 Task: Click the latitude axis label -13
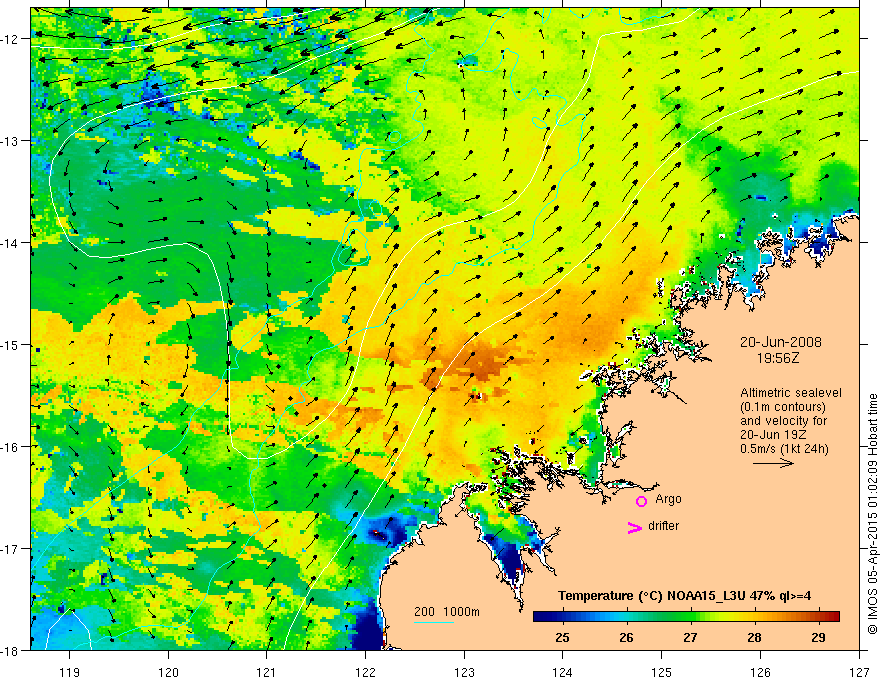pyautogui.click(x=11, y=141)
